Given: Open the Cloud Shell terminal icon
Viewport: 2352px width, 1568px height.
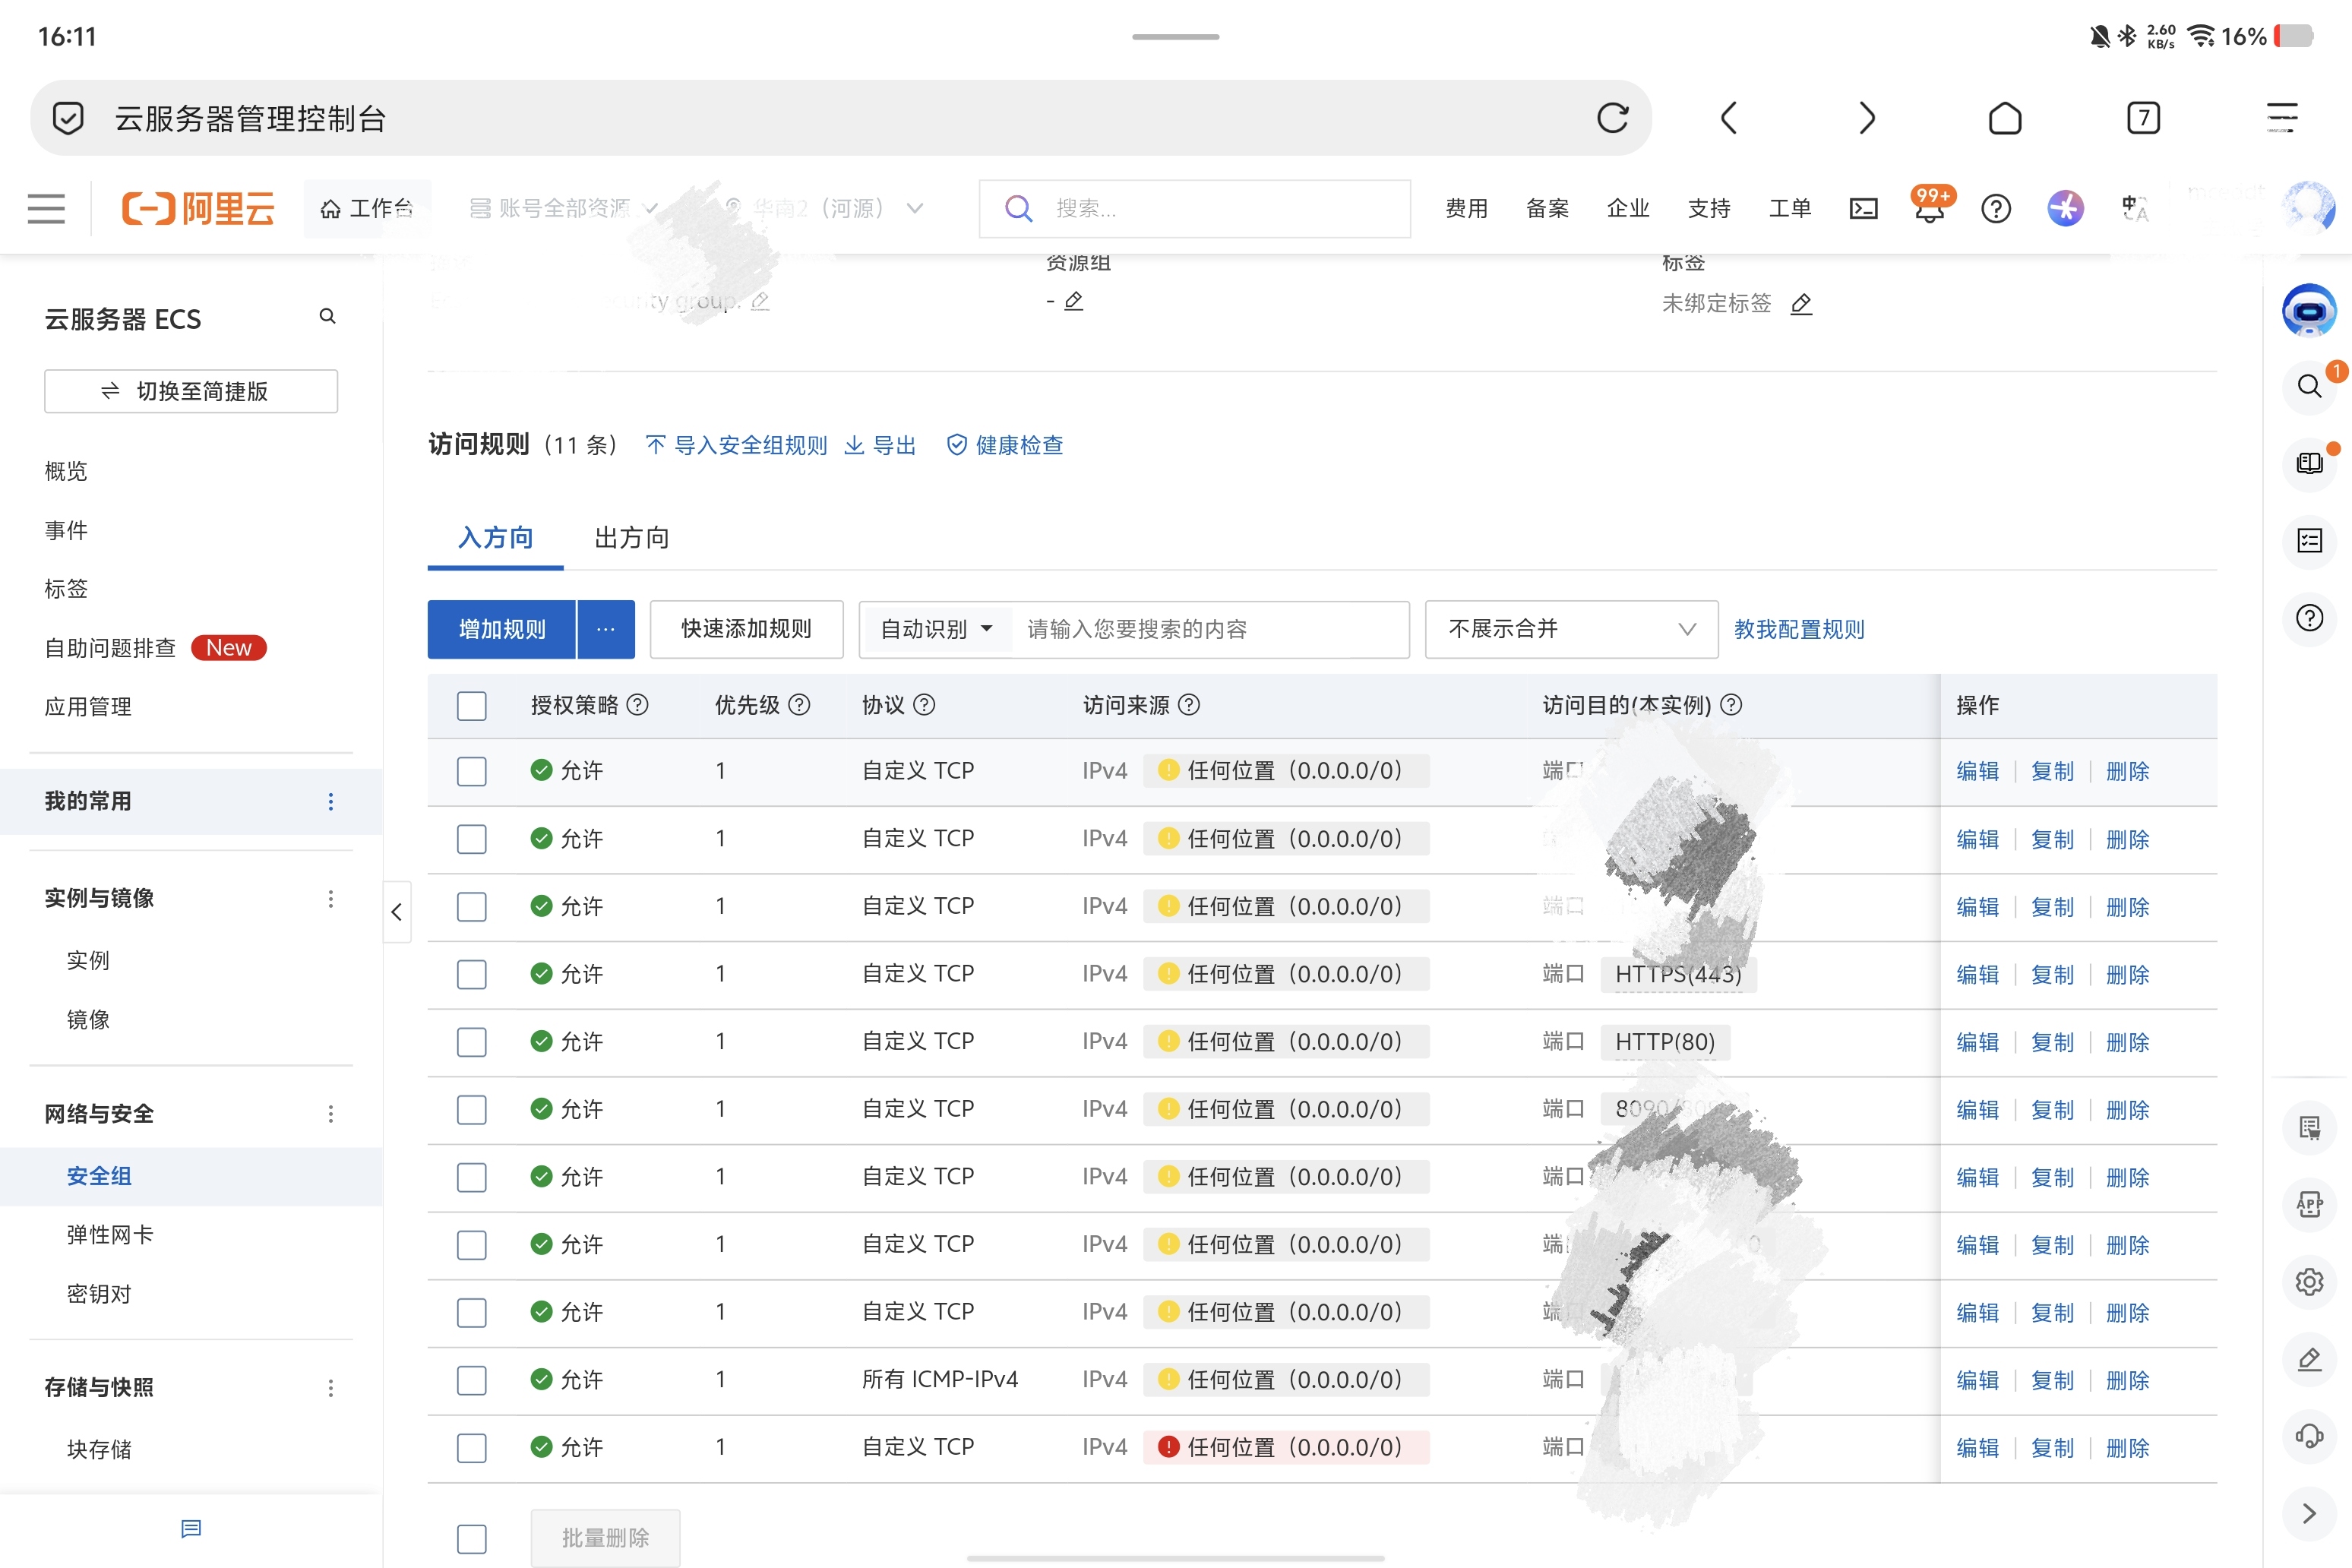Looking at the screenshot, I should tap(1863, 208).
